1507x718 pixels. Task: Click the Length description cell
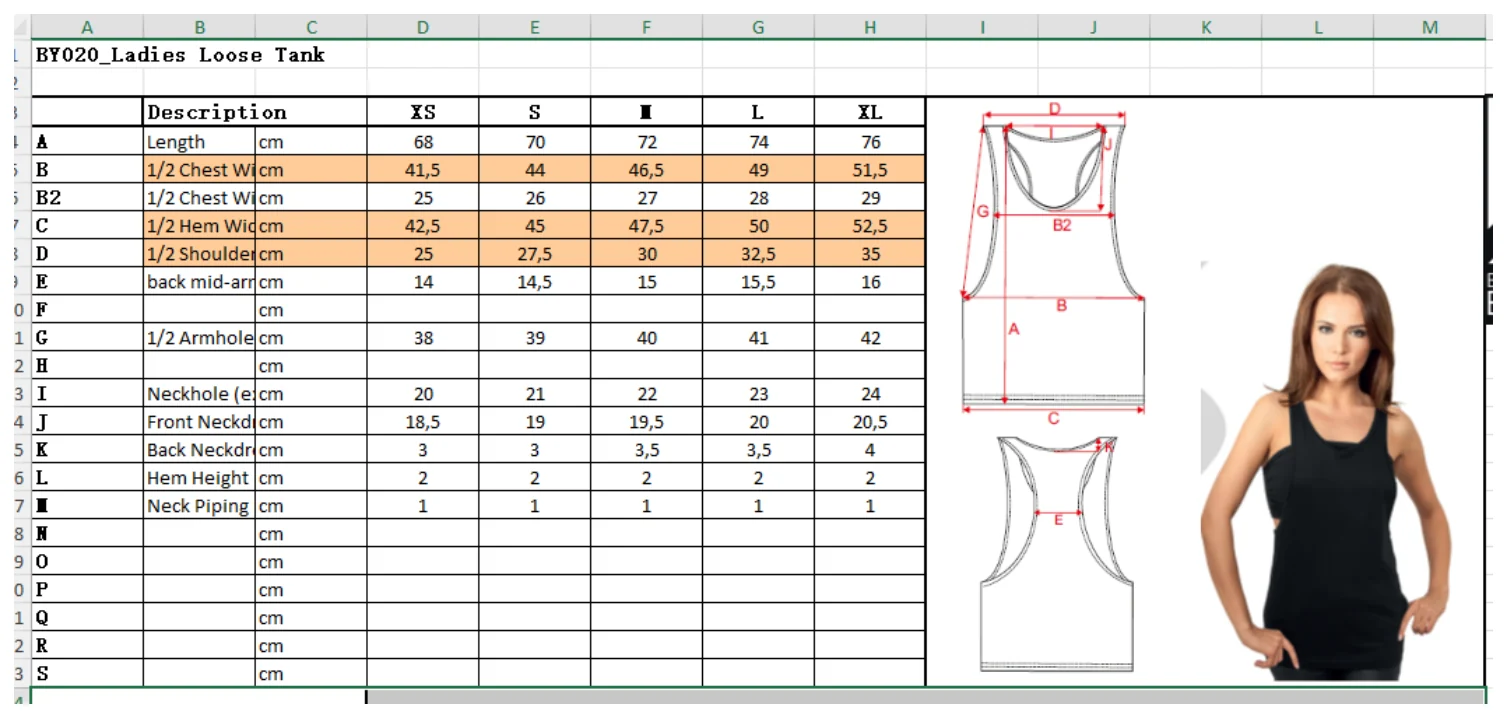pyautogui.click(x=199, y=142)
